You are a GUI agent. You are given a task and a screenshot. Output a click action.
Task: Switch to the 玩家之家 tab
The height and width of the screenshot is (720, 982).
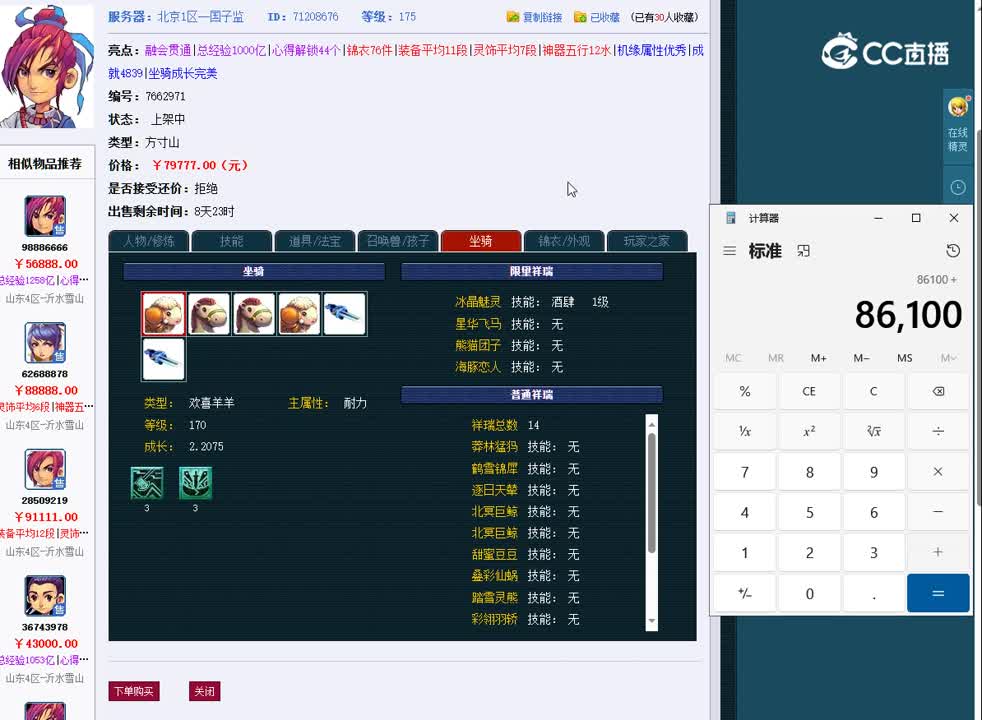(647, 241)
